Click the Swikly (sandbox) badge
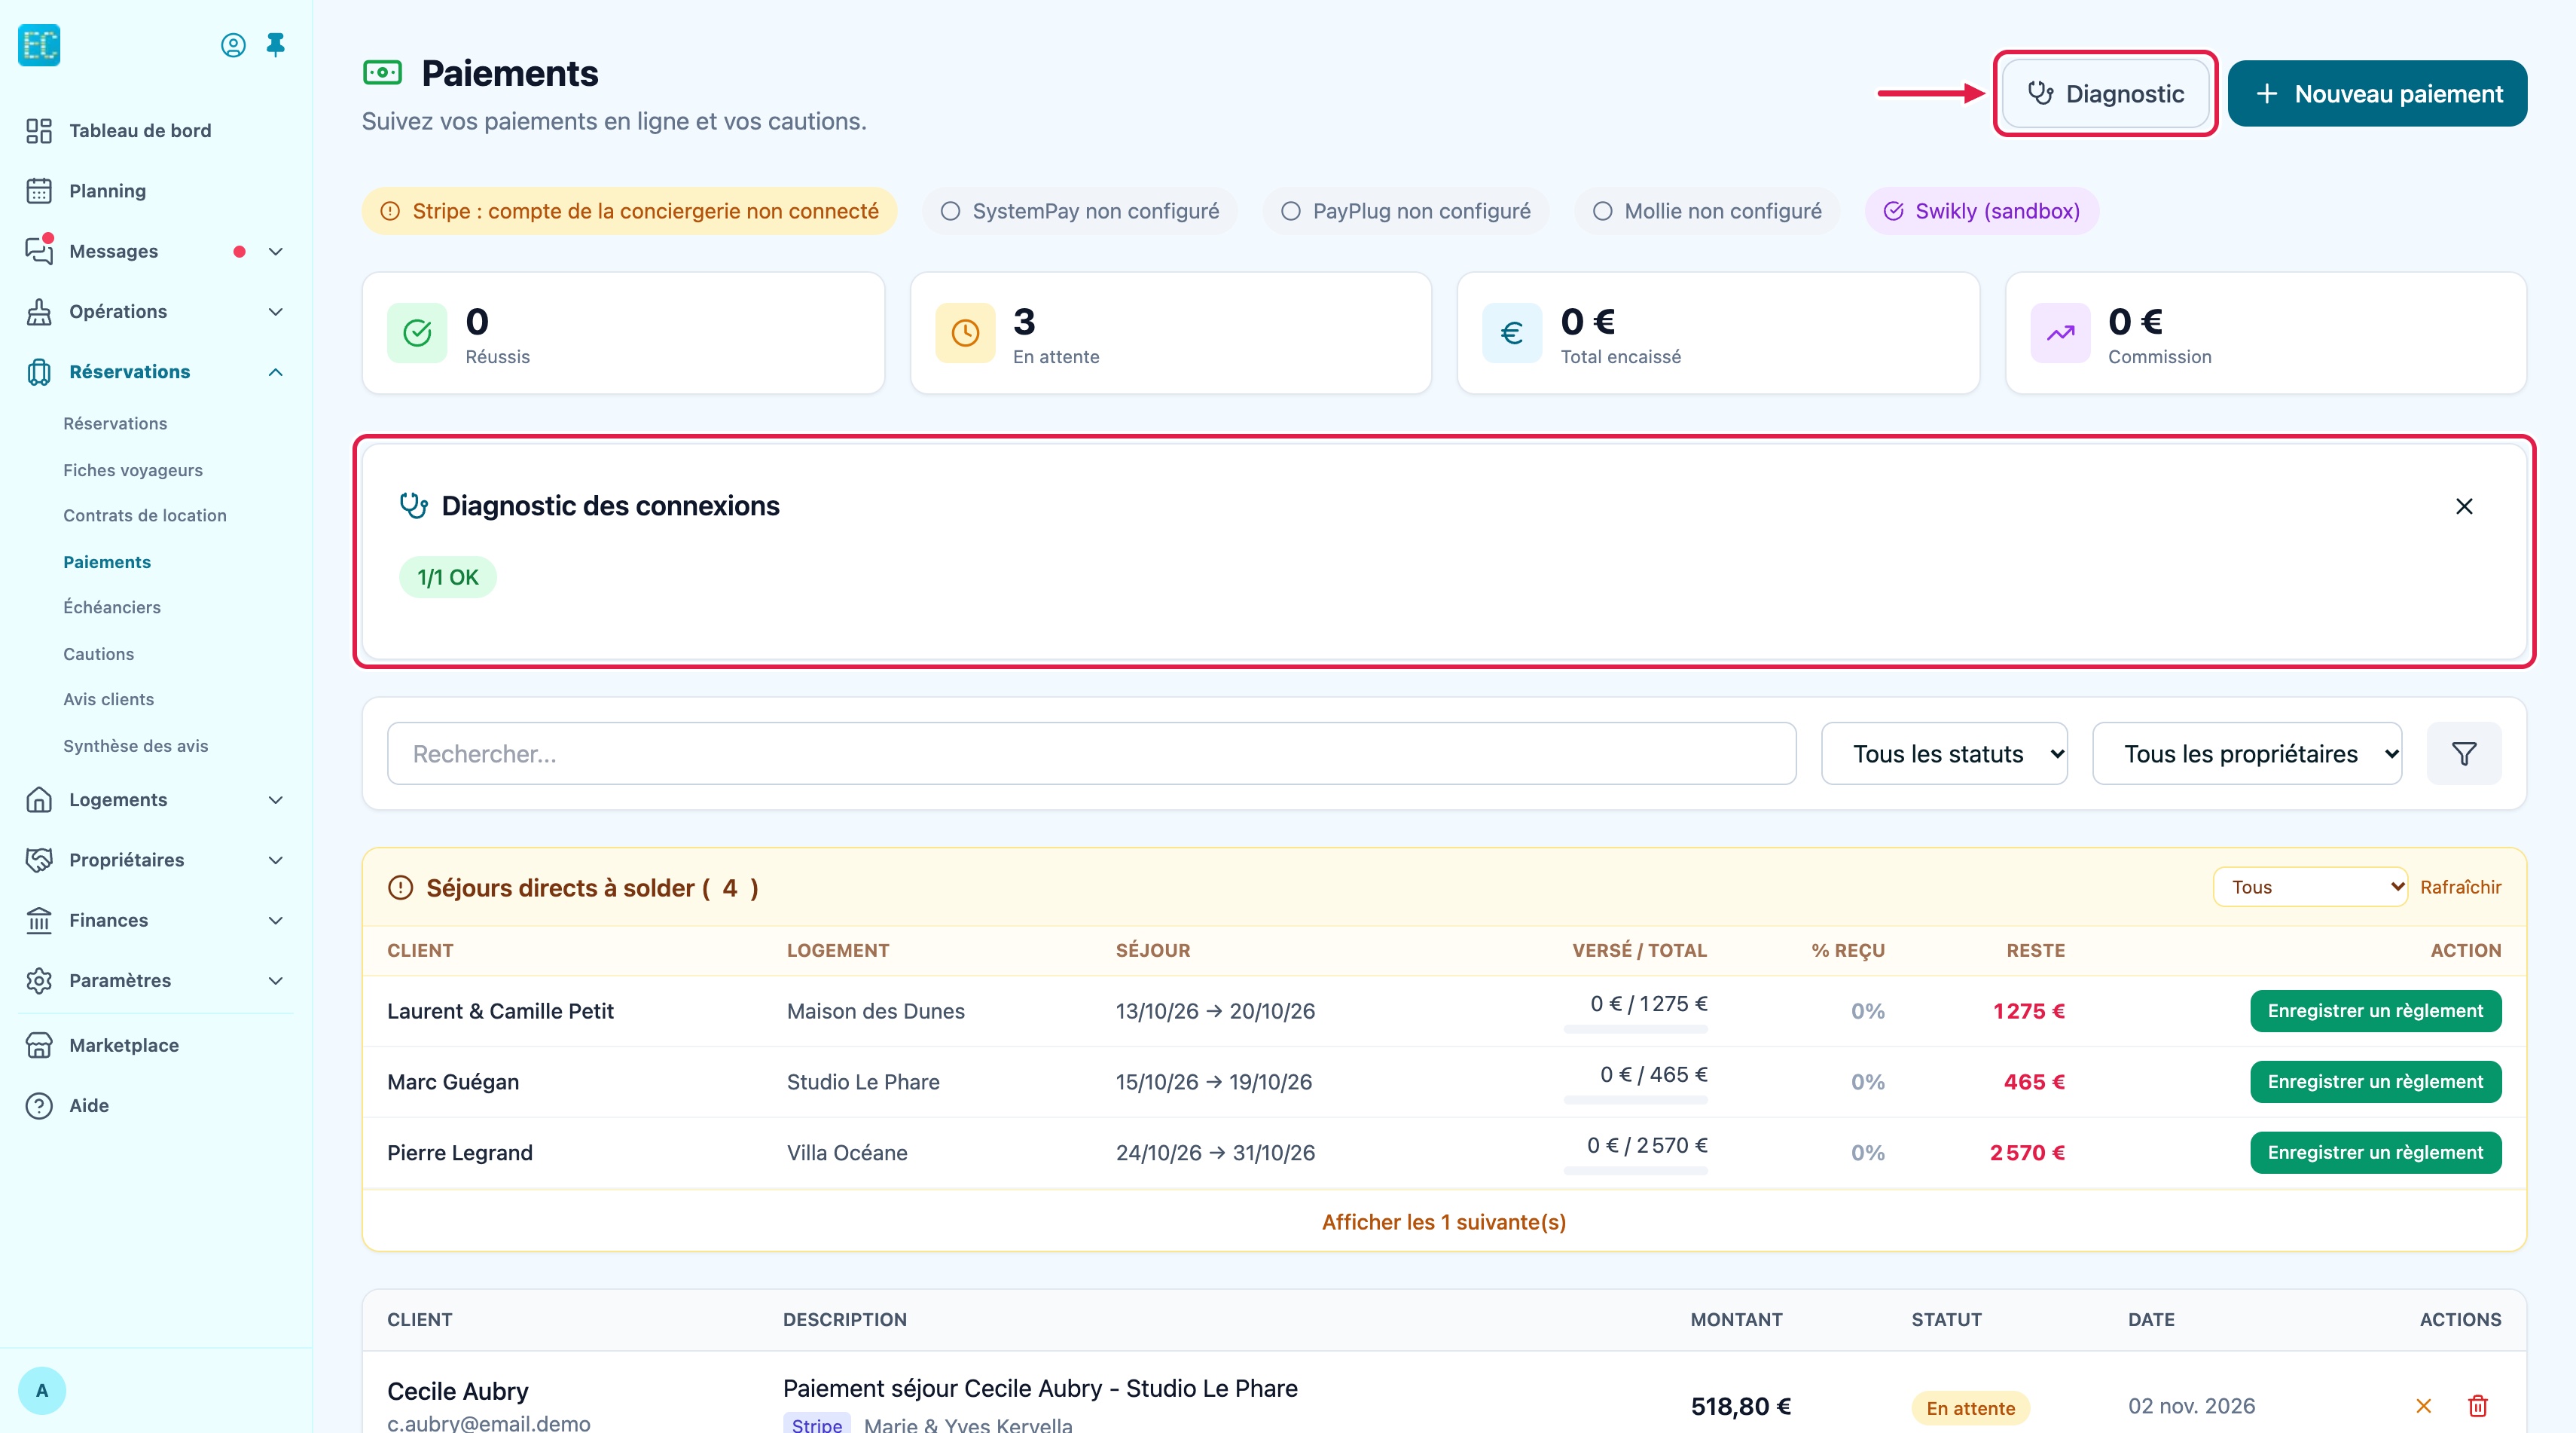 point(1982,211)
